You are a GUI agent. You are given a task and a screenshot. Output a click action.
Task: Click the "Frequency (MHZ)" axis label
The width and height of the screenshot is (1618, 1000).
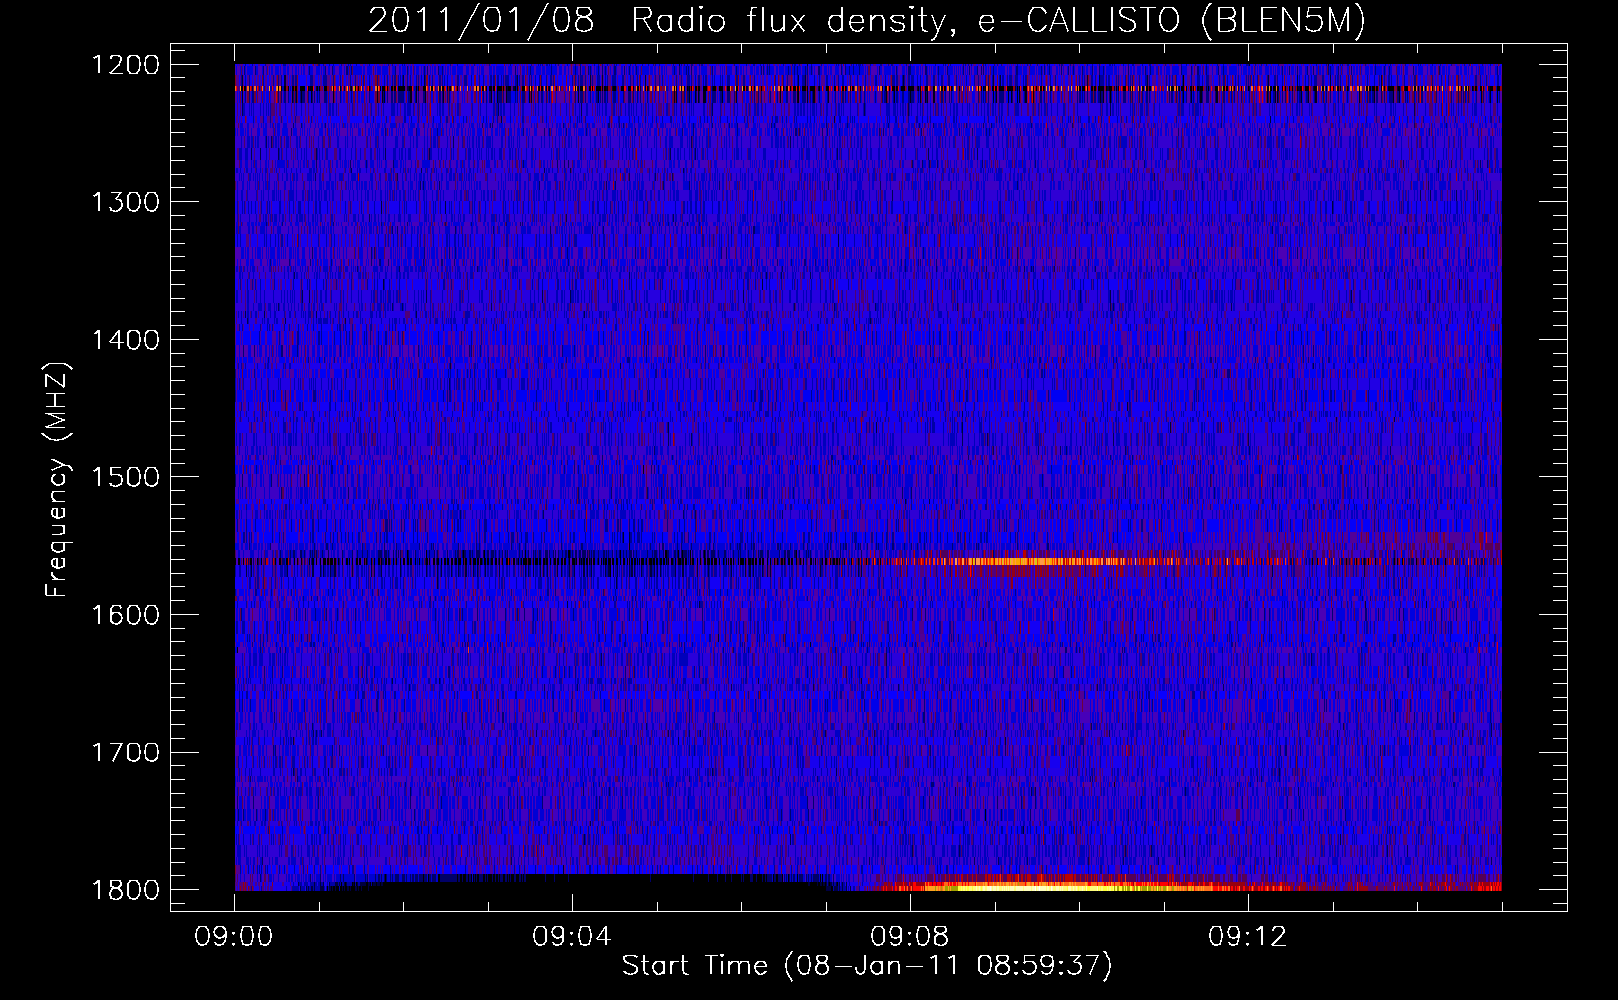pyautogui.click(x=58, y=480)
